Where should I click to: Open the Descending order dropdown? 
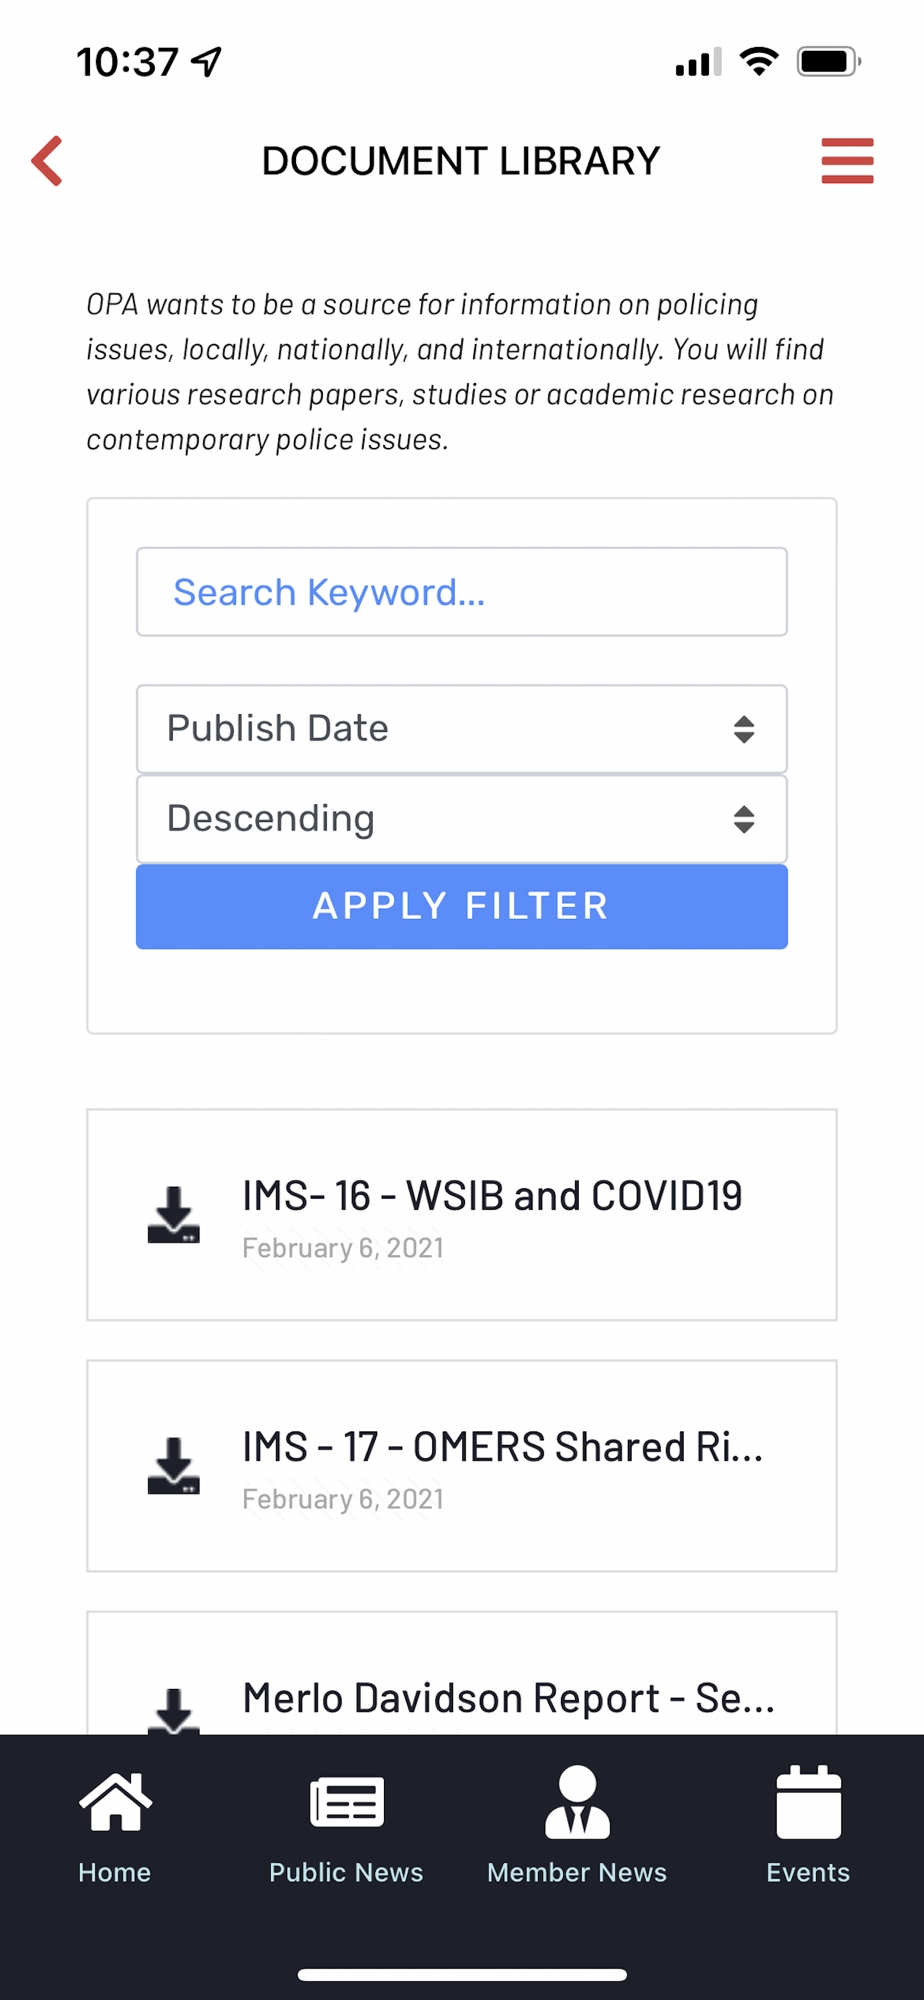pyautogui.click(x=461, y=819)
